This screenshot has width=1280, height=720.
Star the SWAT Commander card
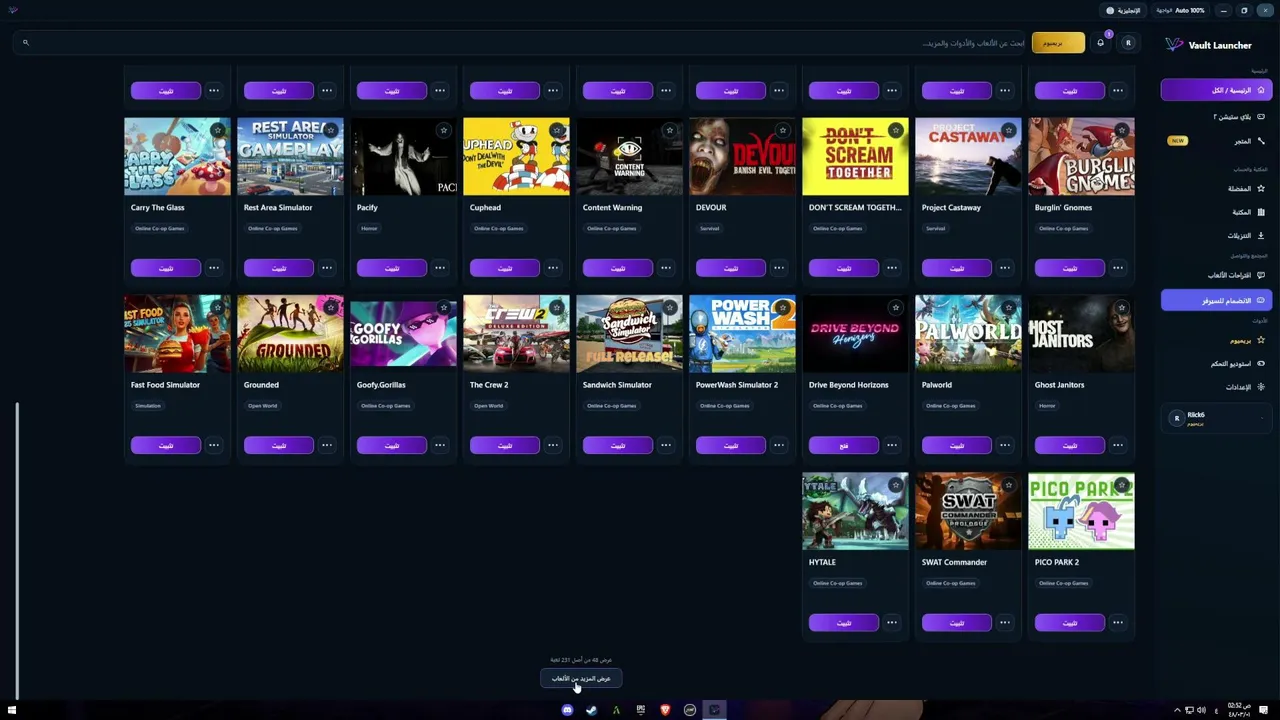point(1008,485)
